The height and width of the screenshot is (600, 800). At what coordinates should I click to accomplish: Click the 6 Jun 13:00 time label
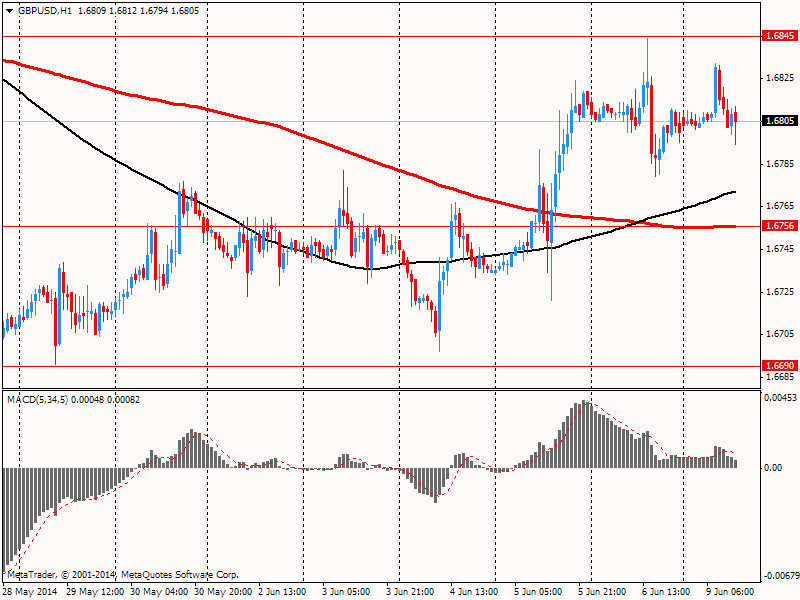(x=666, y=592)
